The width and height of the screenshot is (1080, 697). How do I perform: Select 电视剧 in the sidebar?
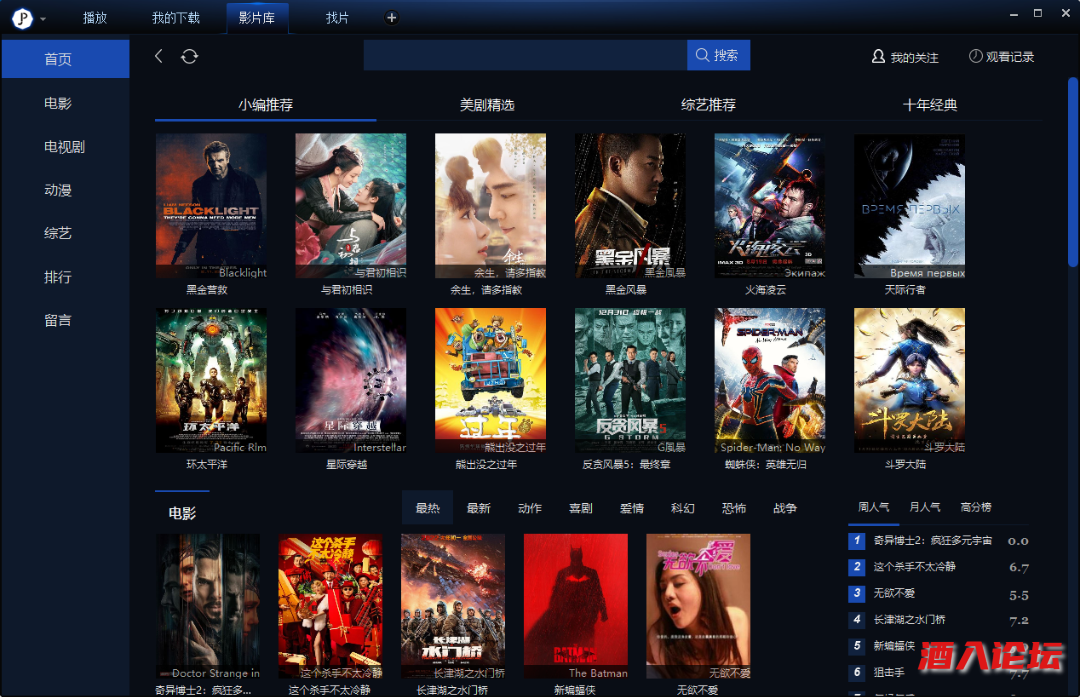(64, 147)
